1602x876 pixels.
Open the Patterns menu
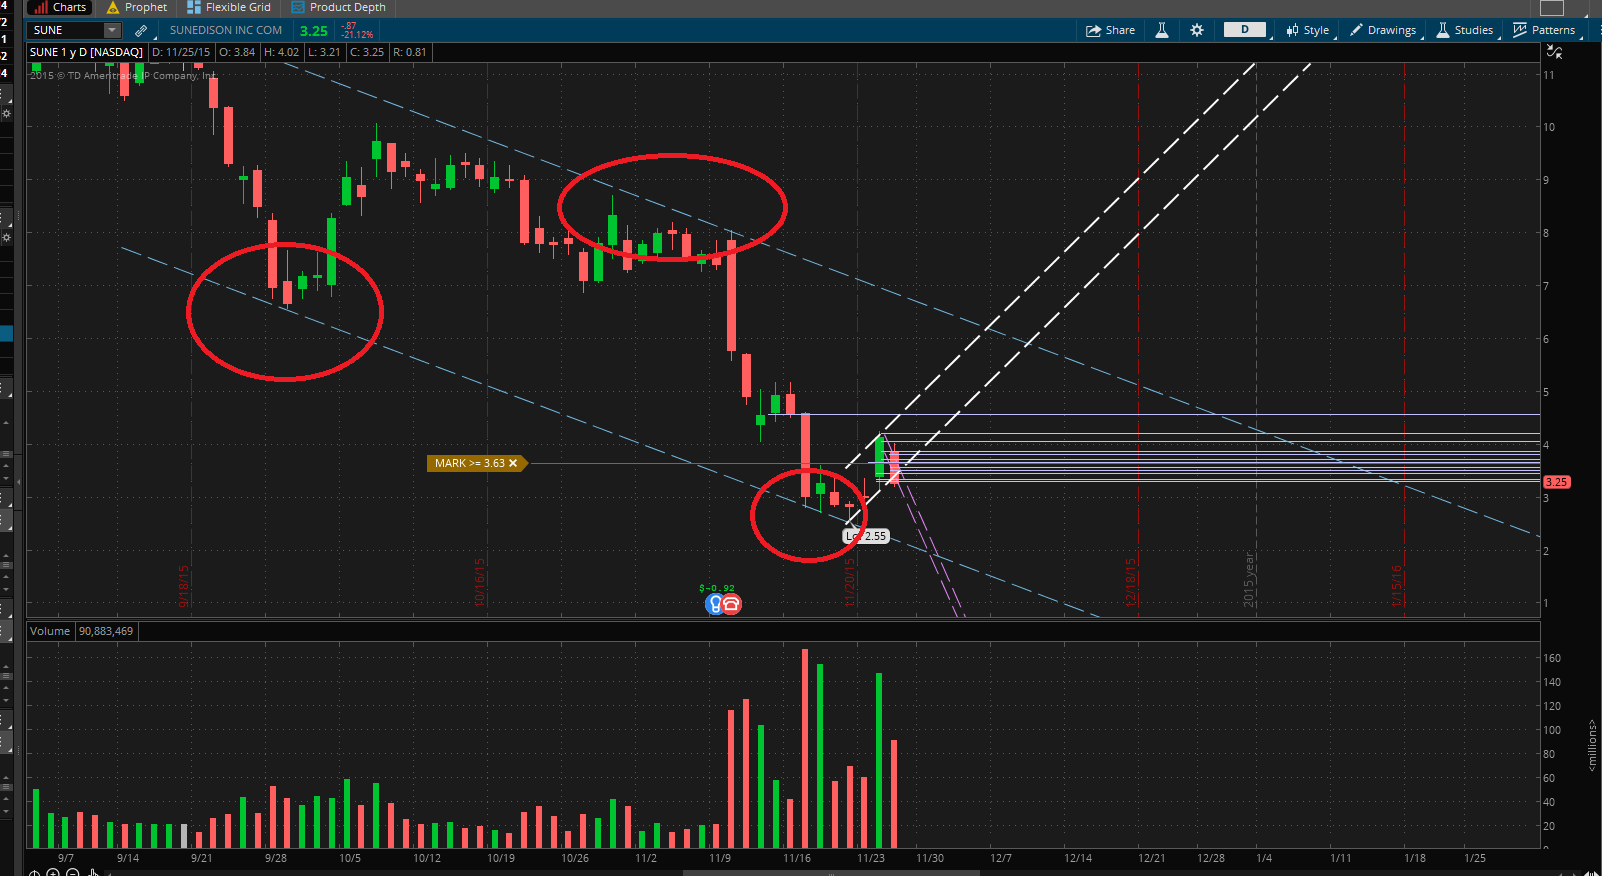coord(1545,30)
